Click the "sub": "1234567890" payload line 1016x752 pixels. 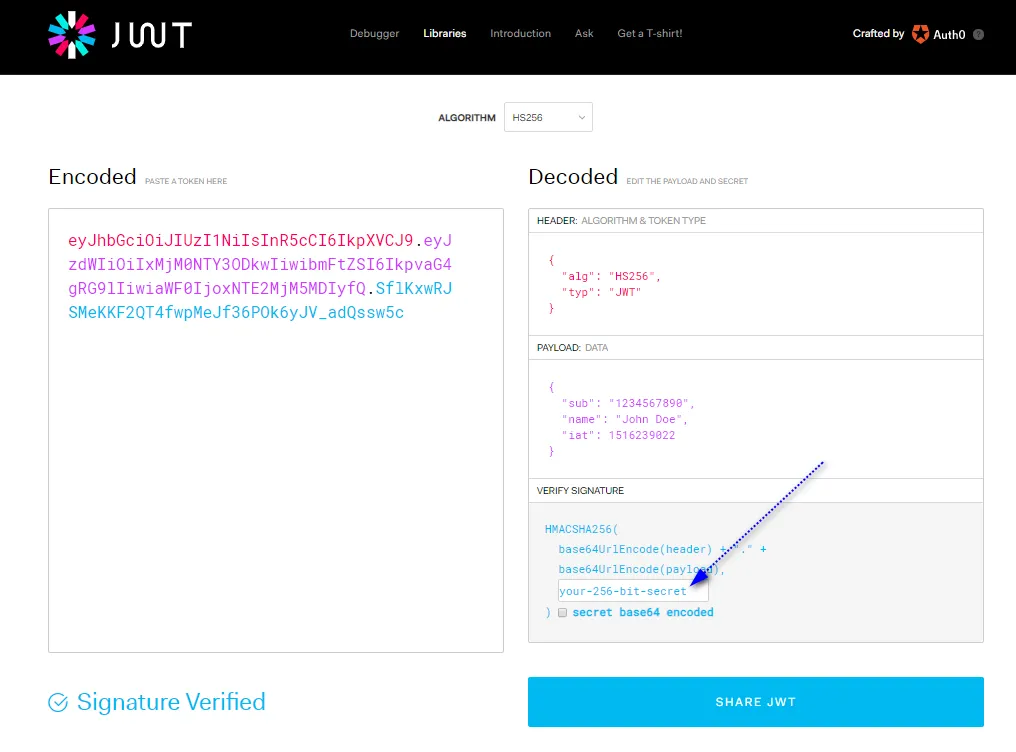pos(628,404)
